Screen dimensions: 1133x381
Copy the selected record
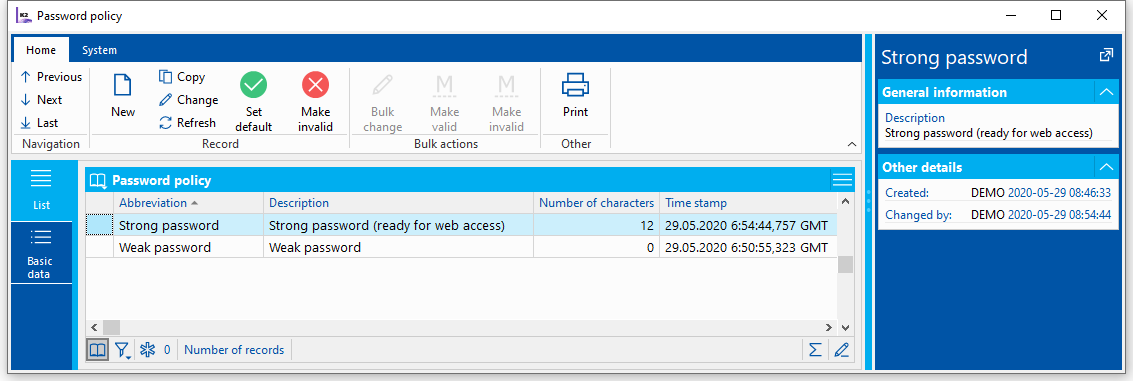click(182, 77)
